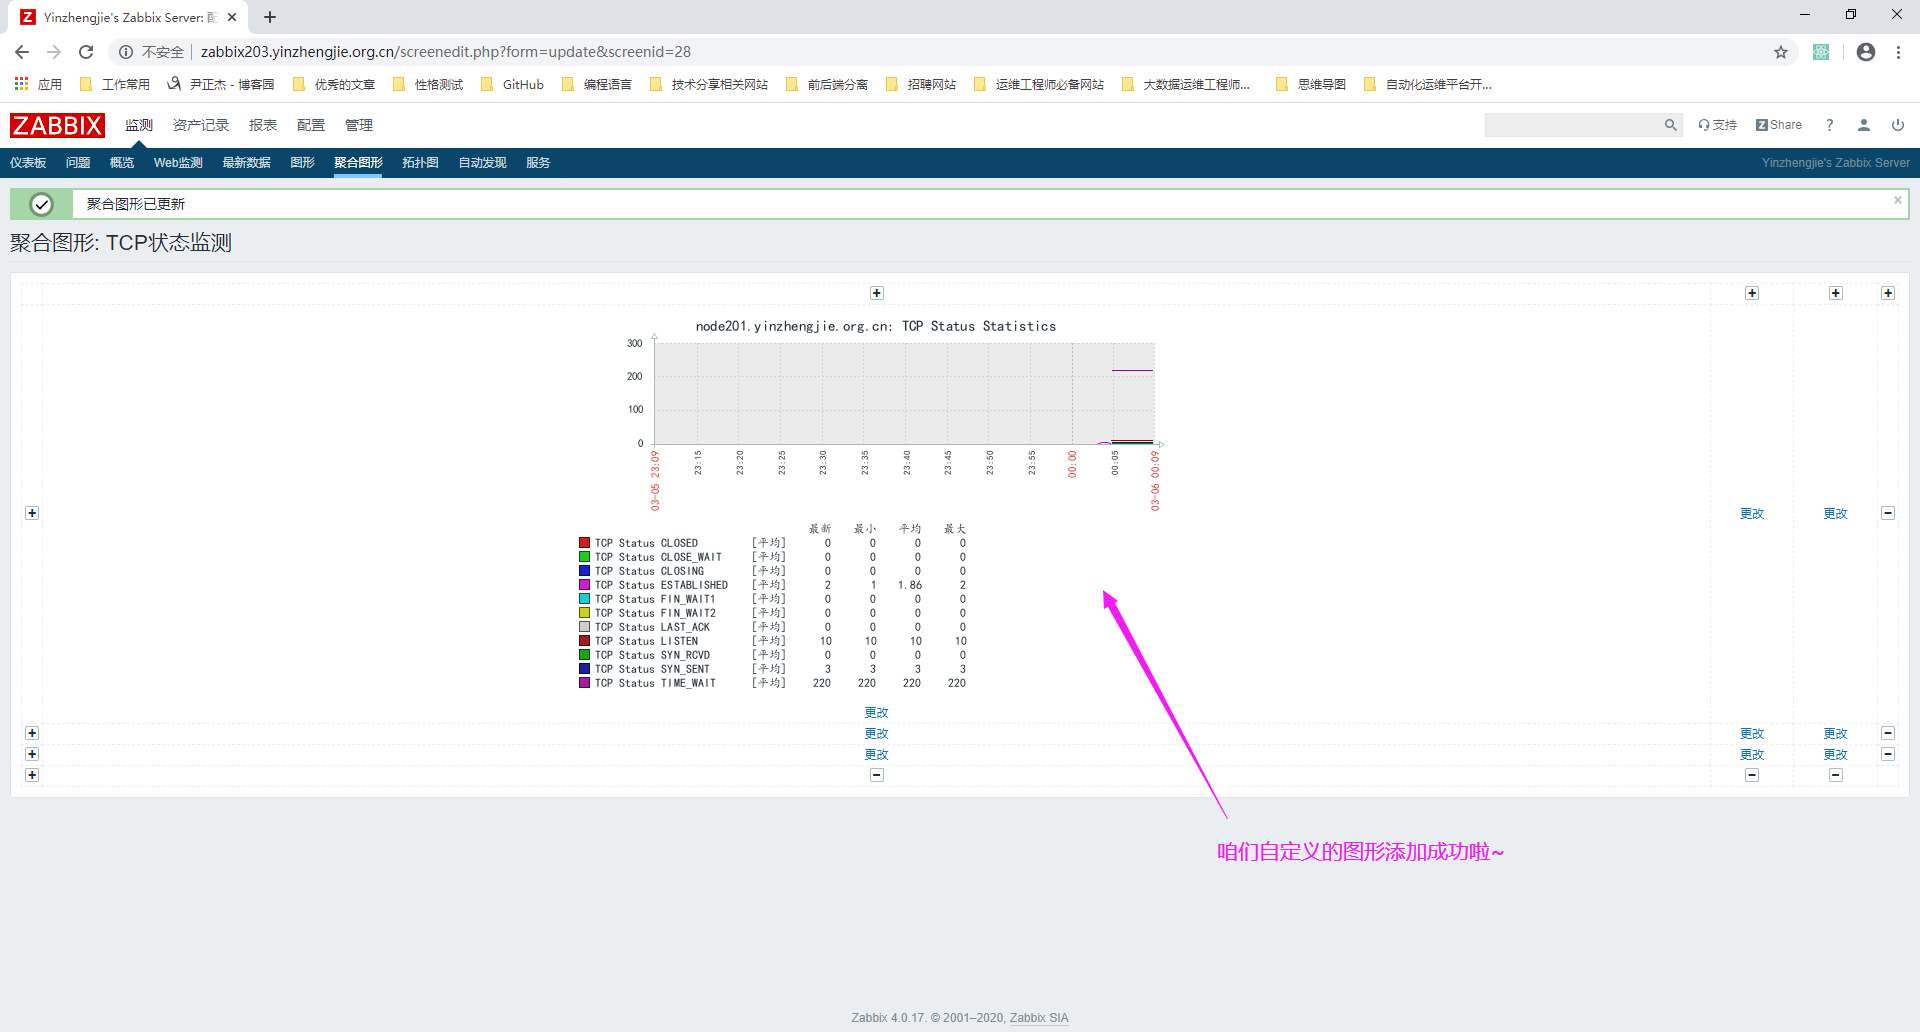This screenshot has height=1032, width=1920.
Task: Open the 性格测试 bookmark folder
Action: tap(429, 85)
